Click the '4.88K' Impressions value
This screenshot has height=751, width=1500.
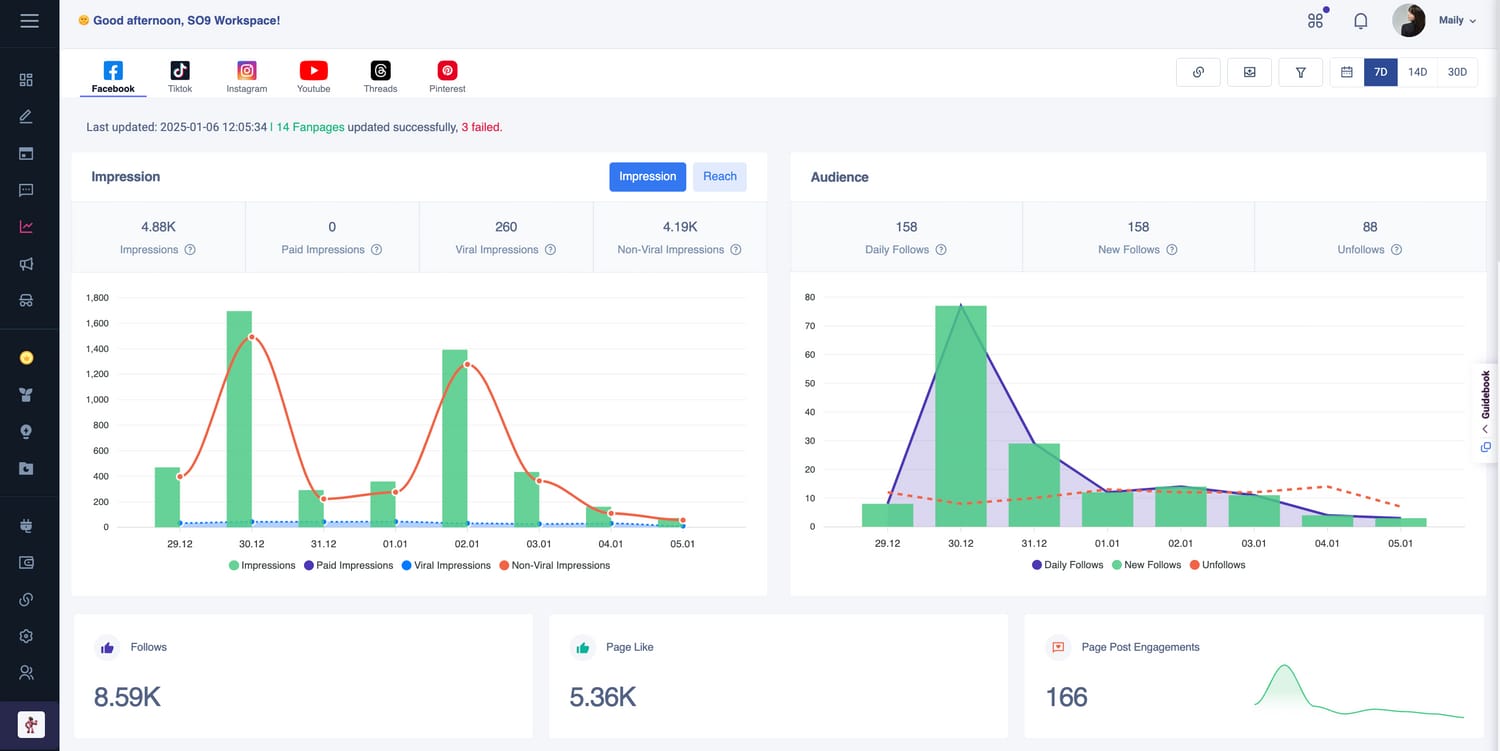pos(158,227)
